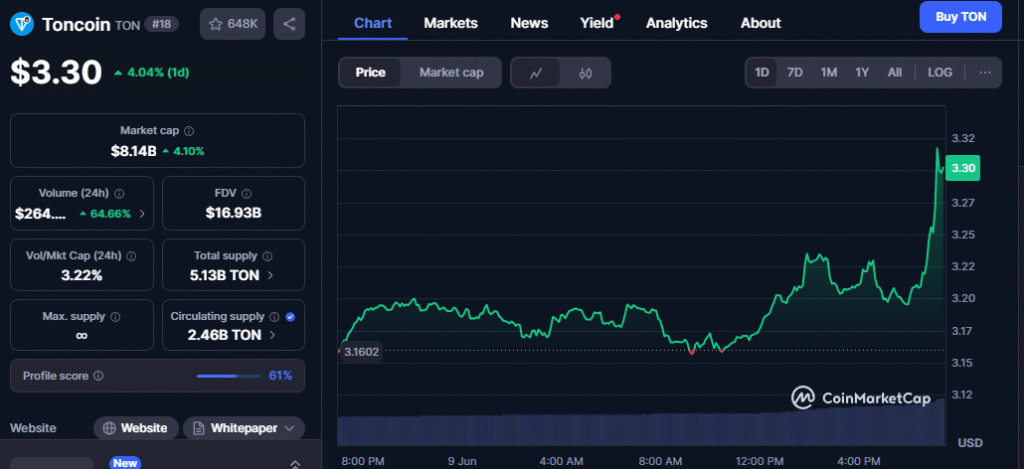1024x469 pixels.
Task: Add Toncoin to watchlist via star button
Action: tap(232, 24)
